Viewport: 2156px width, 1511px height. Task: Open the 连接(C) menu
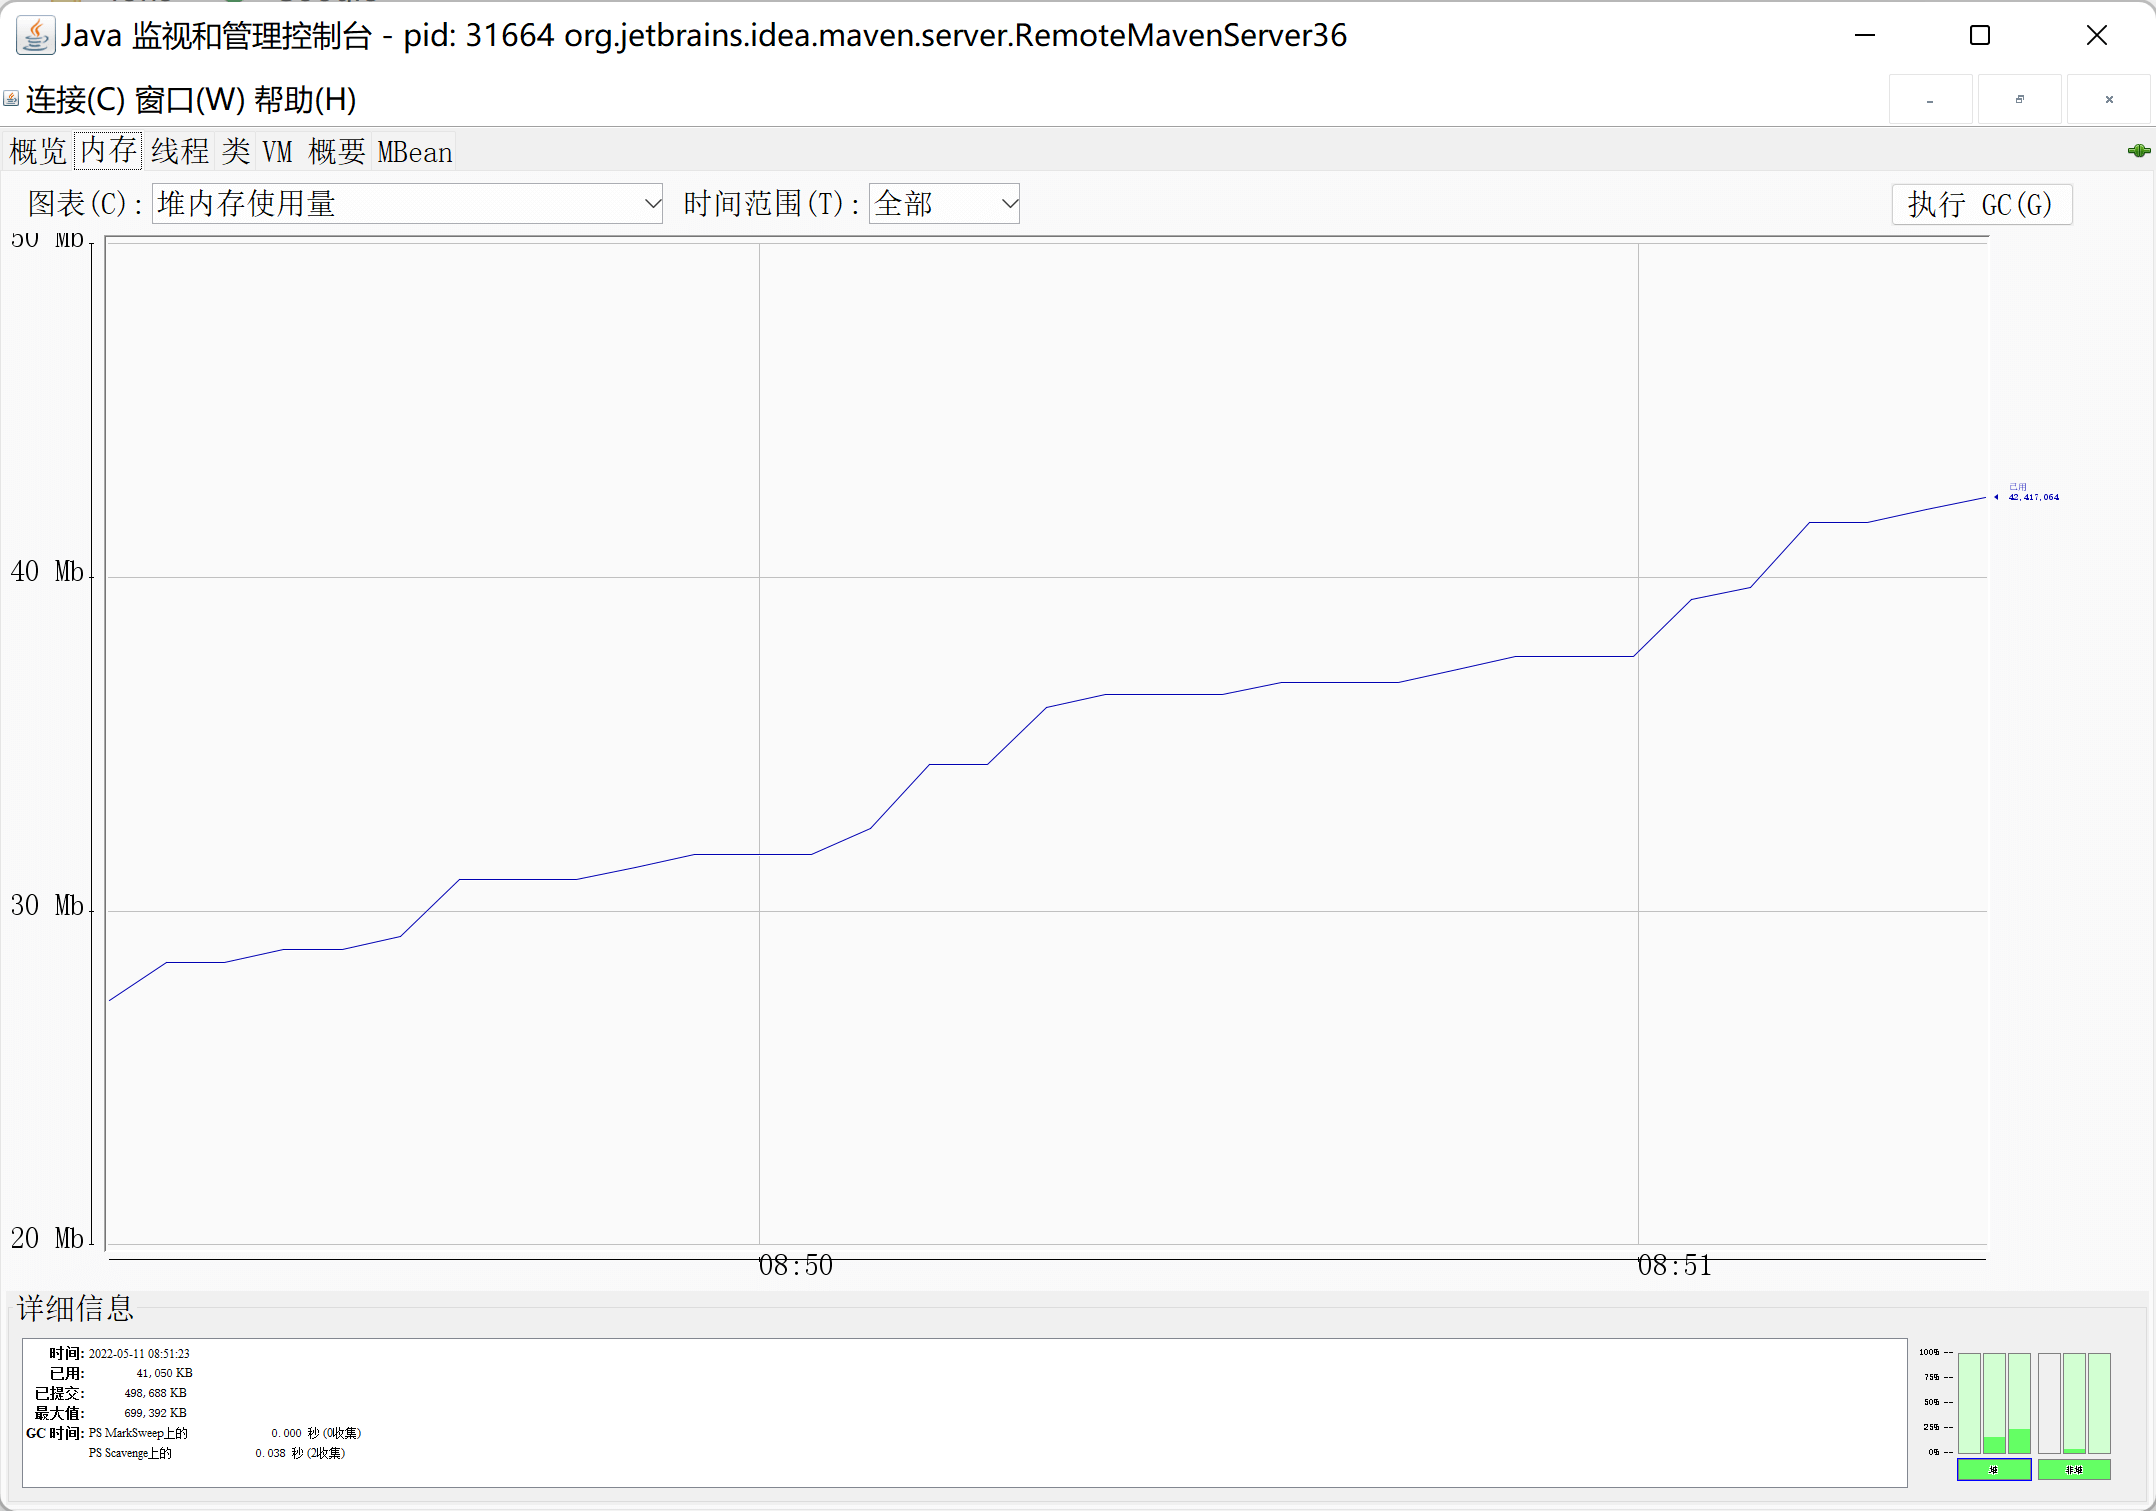coord(75,100)
